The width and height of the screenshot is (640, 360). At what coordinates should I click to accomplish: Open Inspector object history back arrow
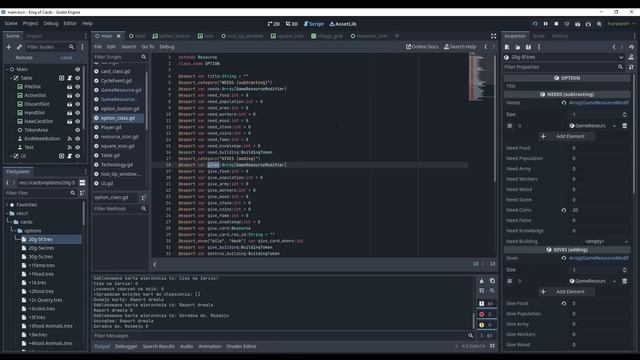coord(614,47)
